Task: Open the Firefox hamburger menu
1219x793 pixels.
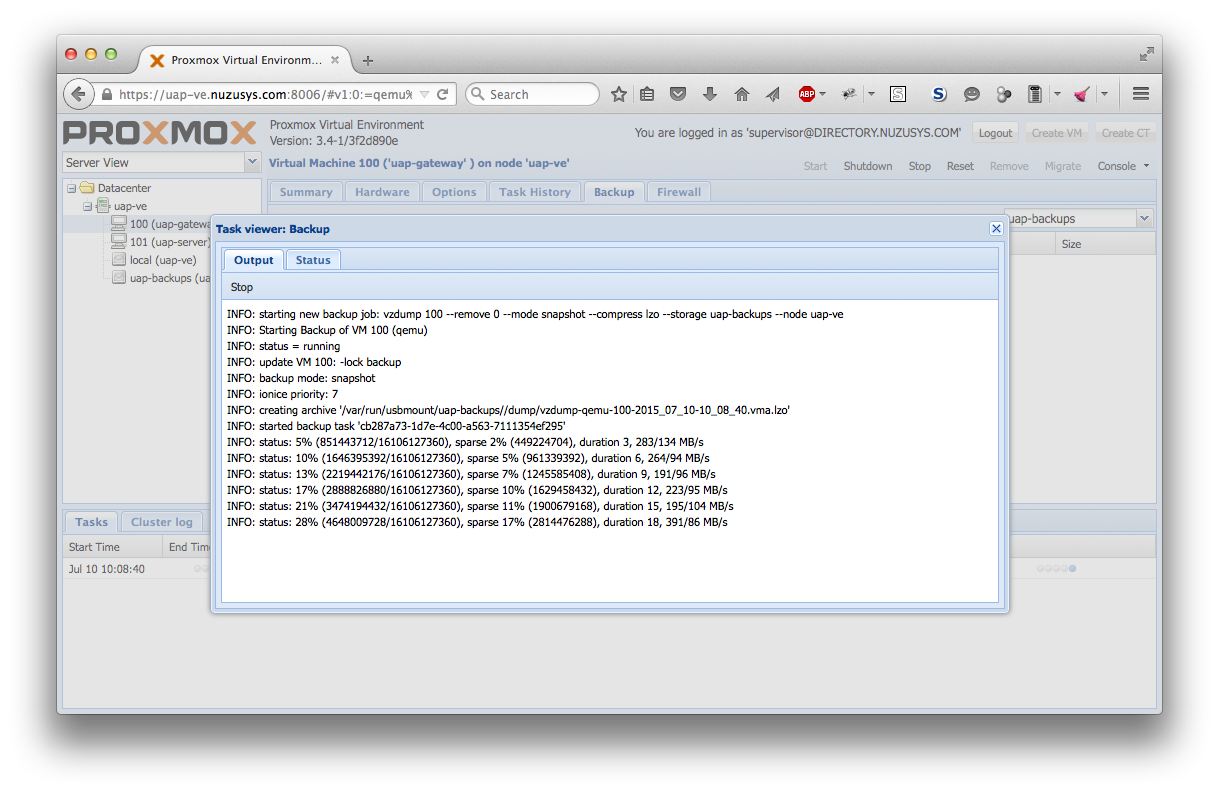Action: tap(1140, 93)
